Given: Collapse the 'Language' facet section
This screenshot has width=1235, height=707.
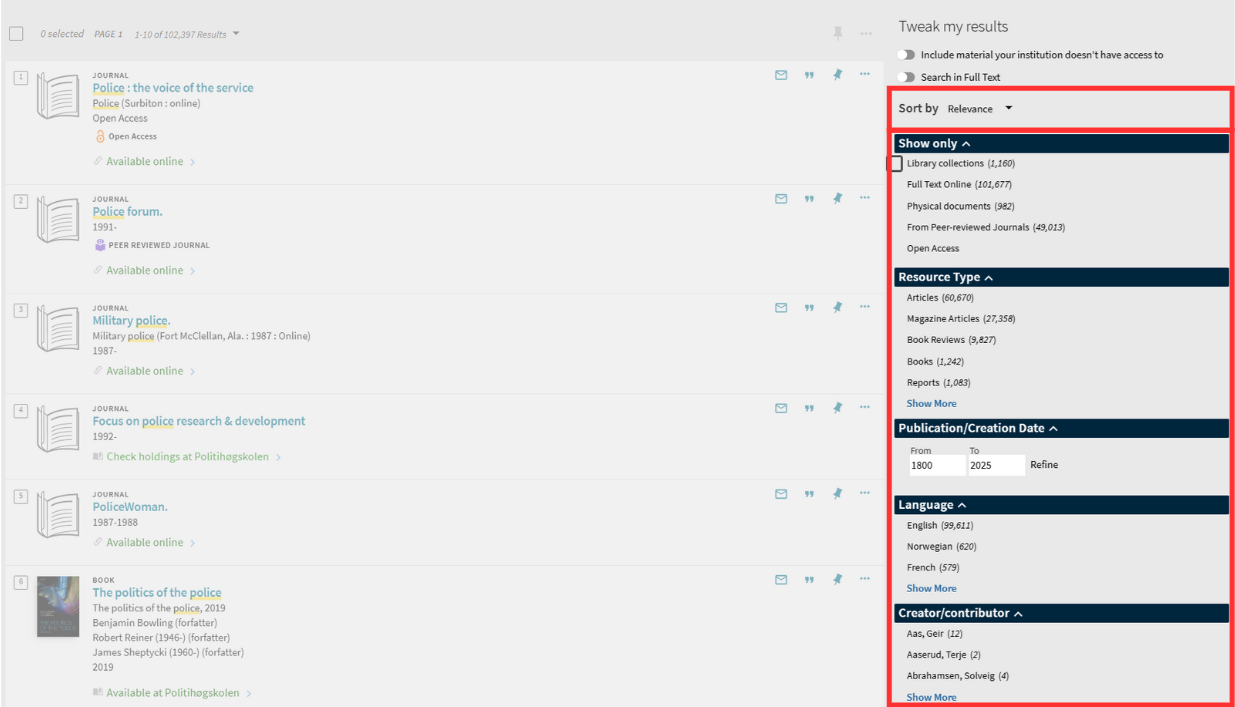Looking at the screenshot, I should tap(1060, 505).
